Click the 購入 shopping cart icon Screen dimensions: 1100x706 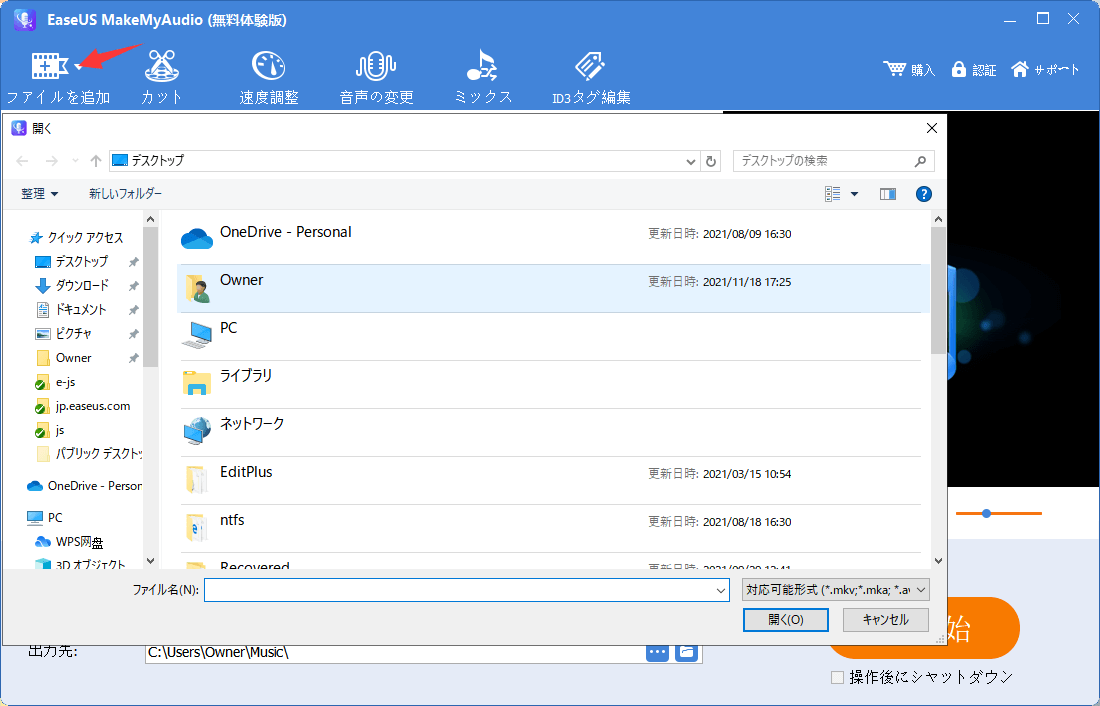895,69
